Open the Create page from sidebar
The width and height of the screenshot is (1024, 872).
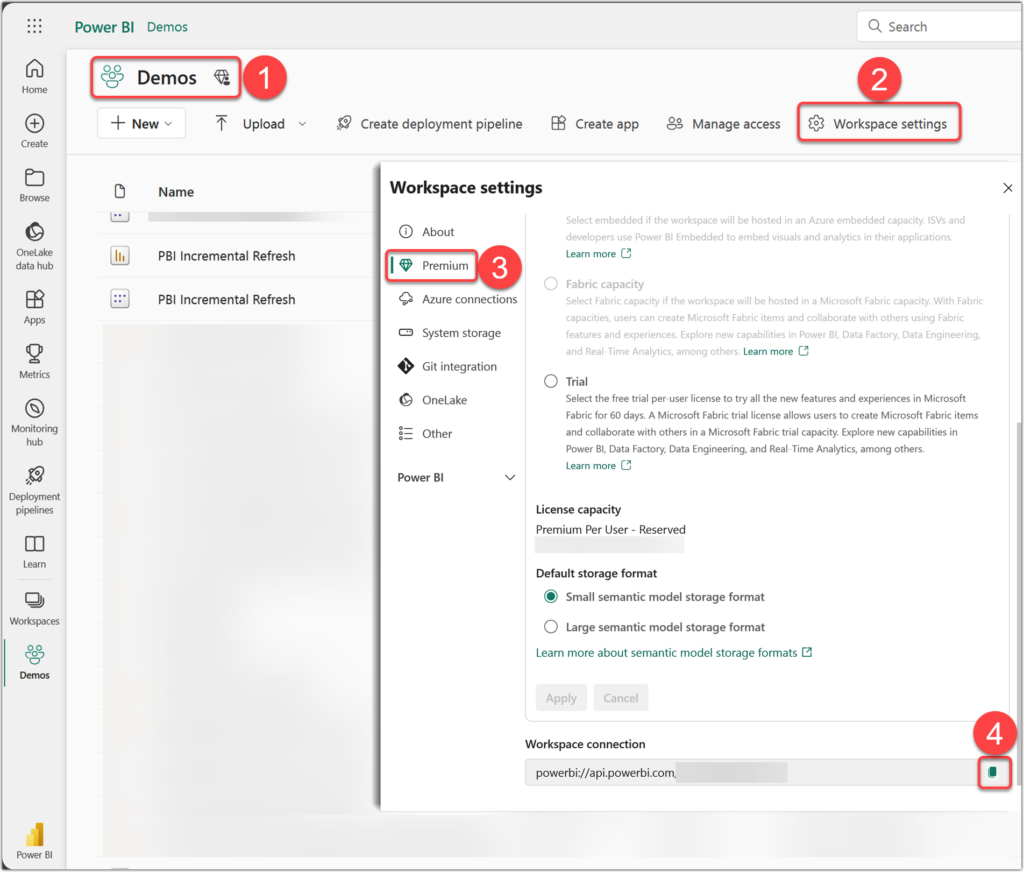tap(35, 131)
